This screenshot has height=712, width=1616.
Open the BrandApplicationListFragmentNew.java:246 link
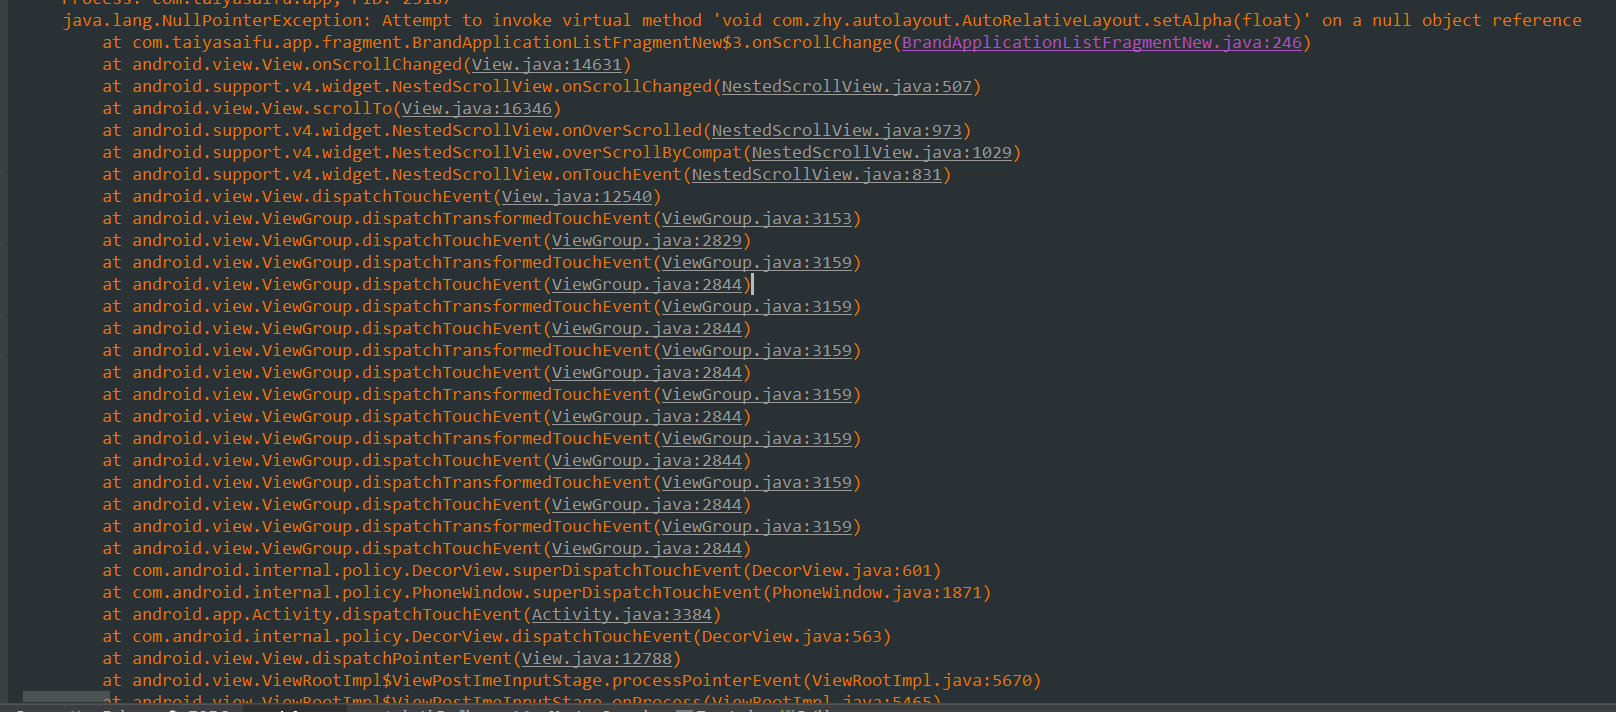(1102, 43)
